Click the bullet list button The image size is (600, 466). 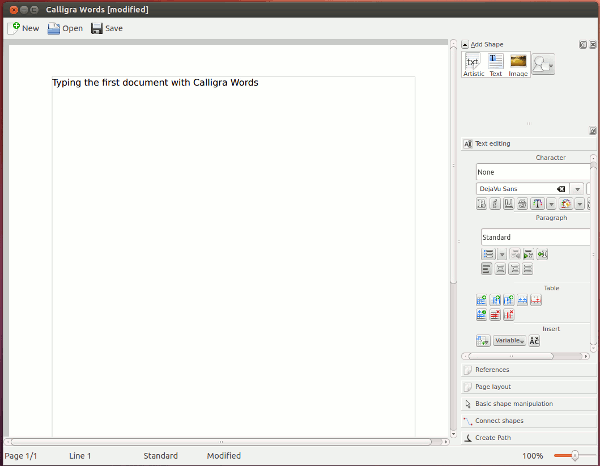point(488,254)
